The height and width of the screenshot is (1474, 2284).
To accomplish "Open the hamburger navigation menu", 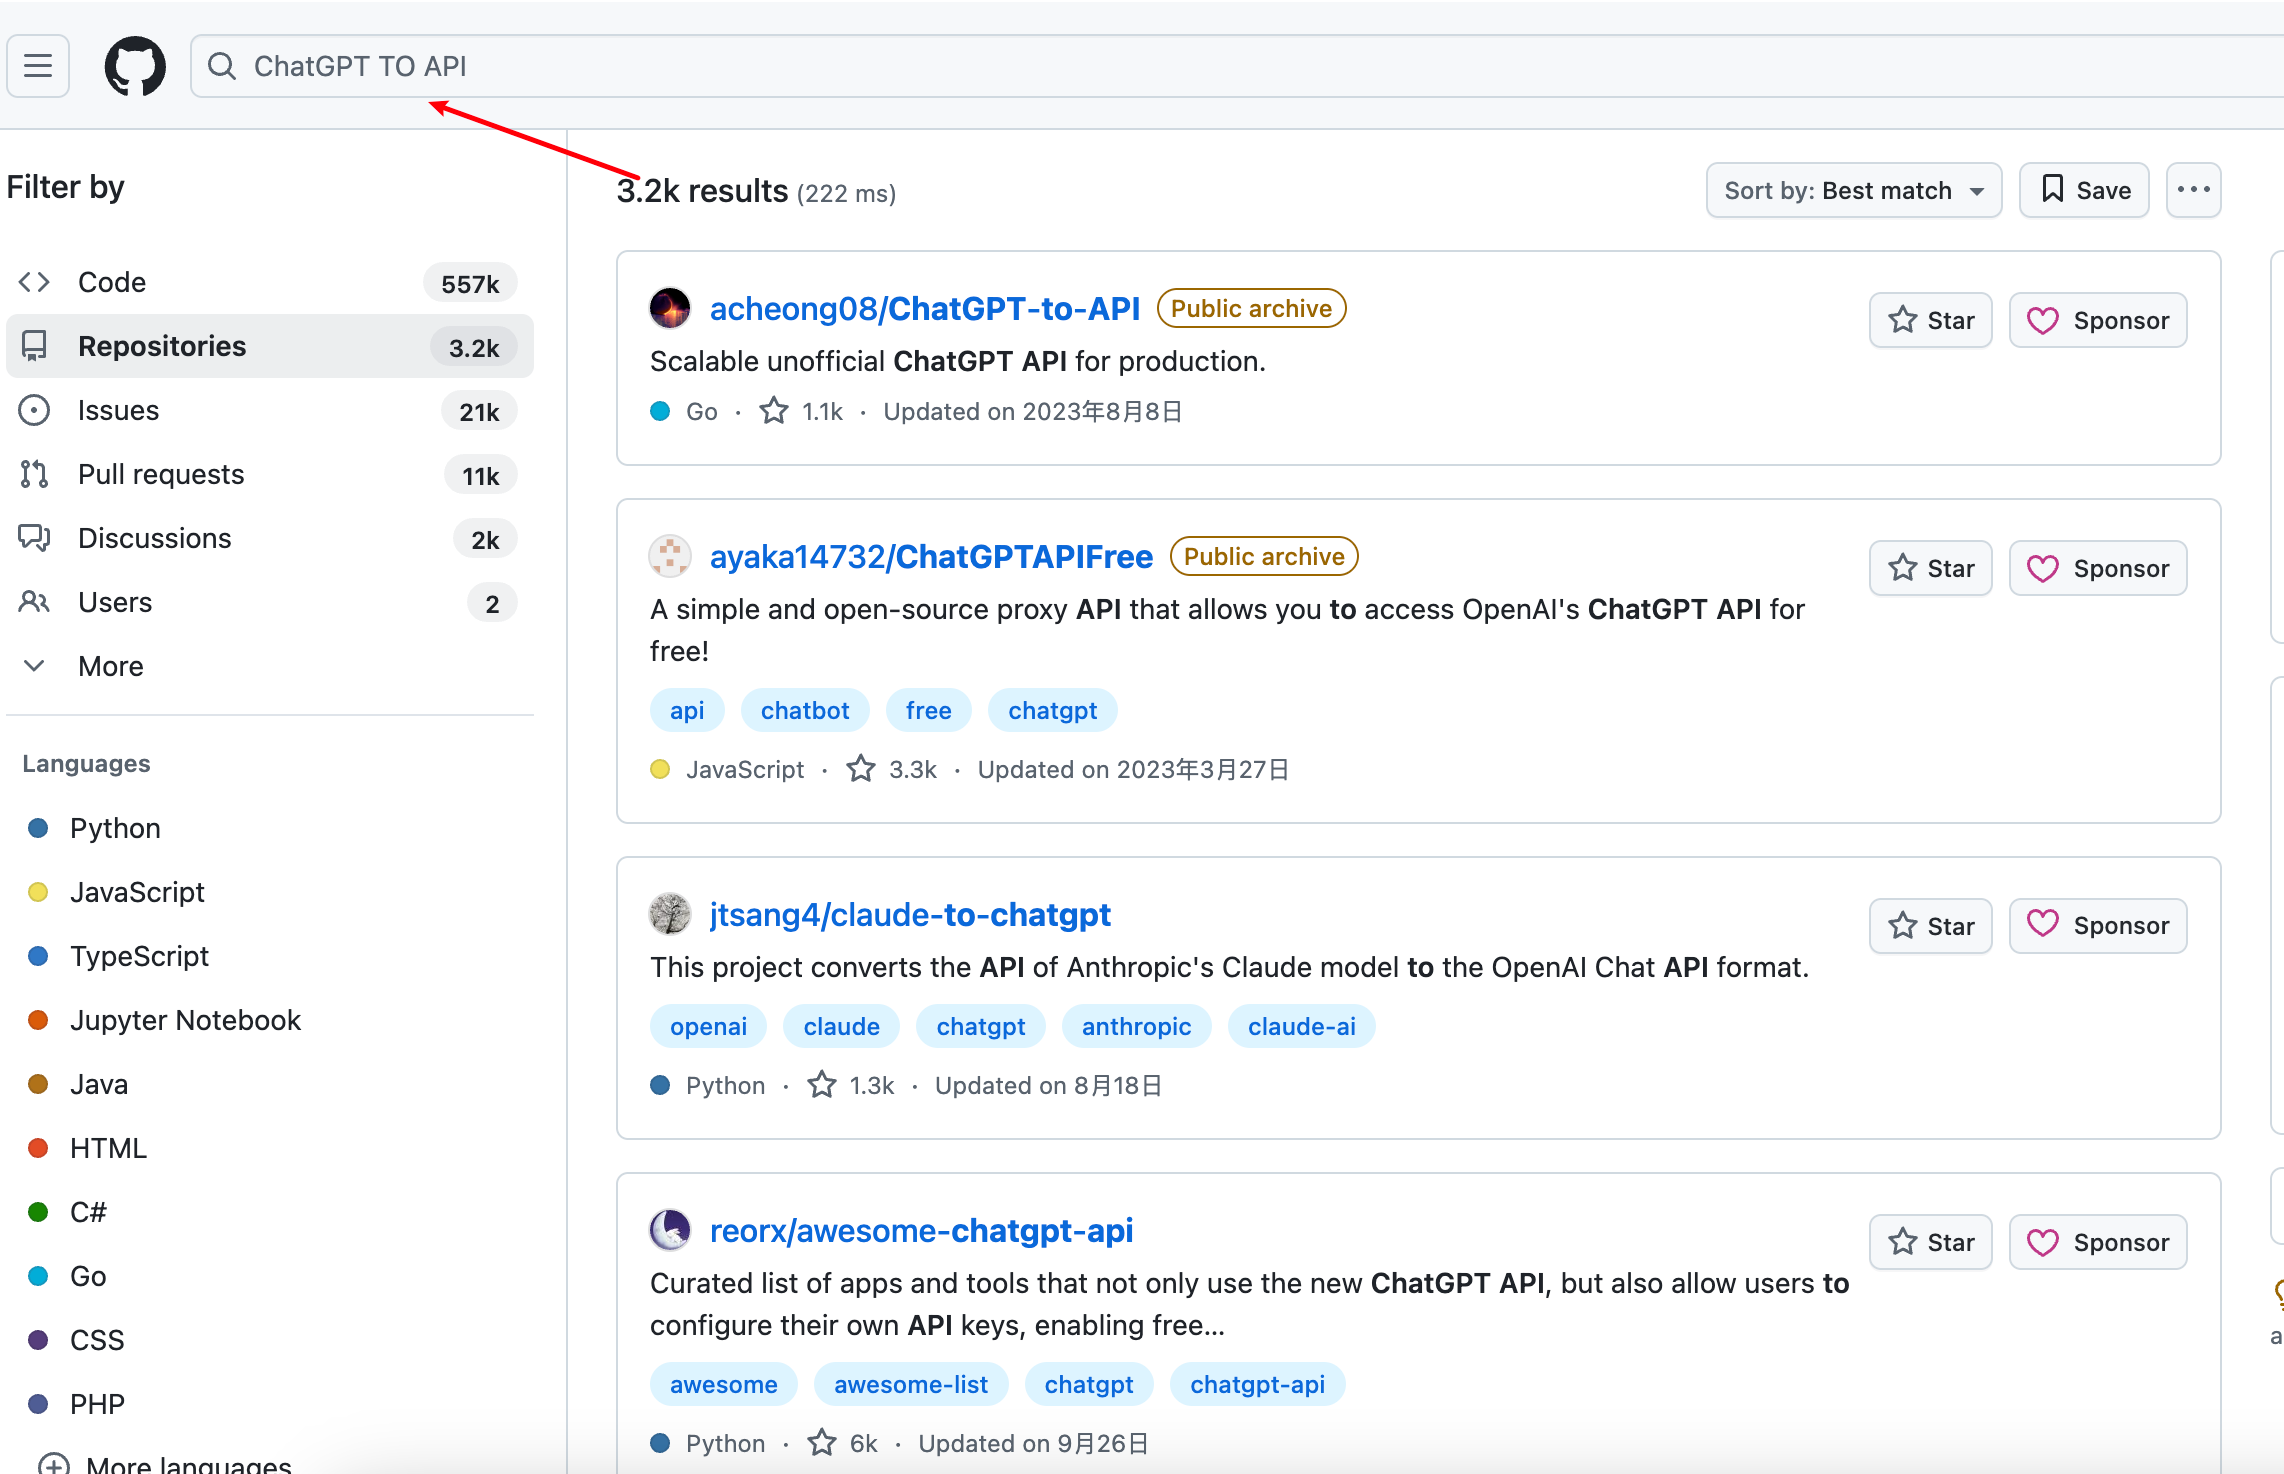I will [x=37, y=65].
